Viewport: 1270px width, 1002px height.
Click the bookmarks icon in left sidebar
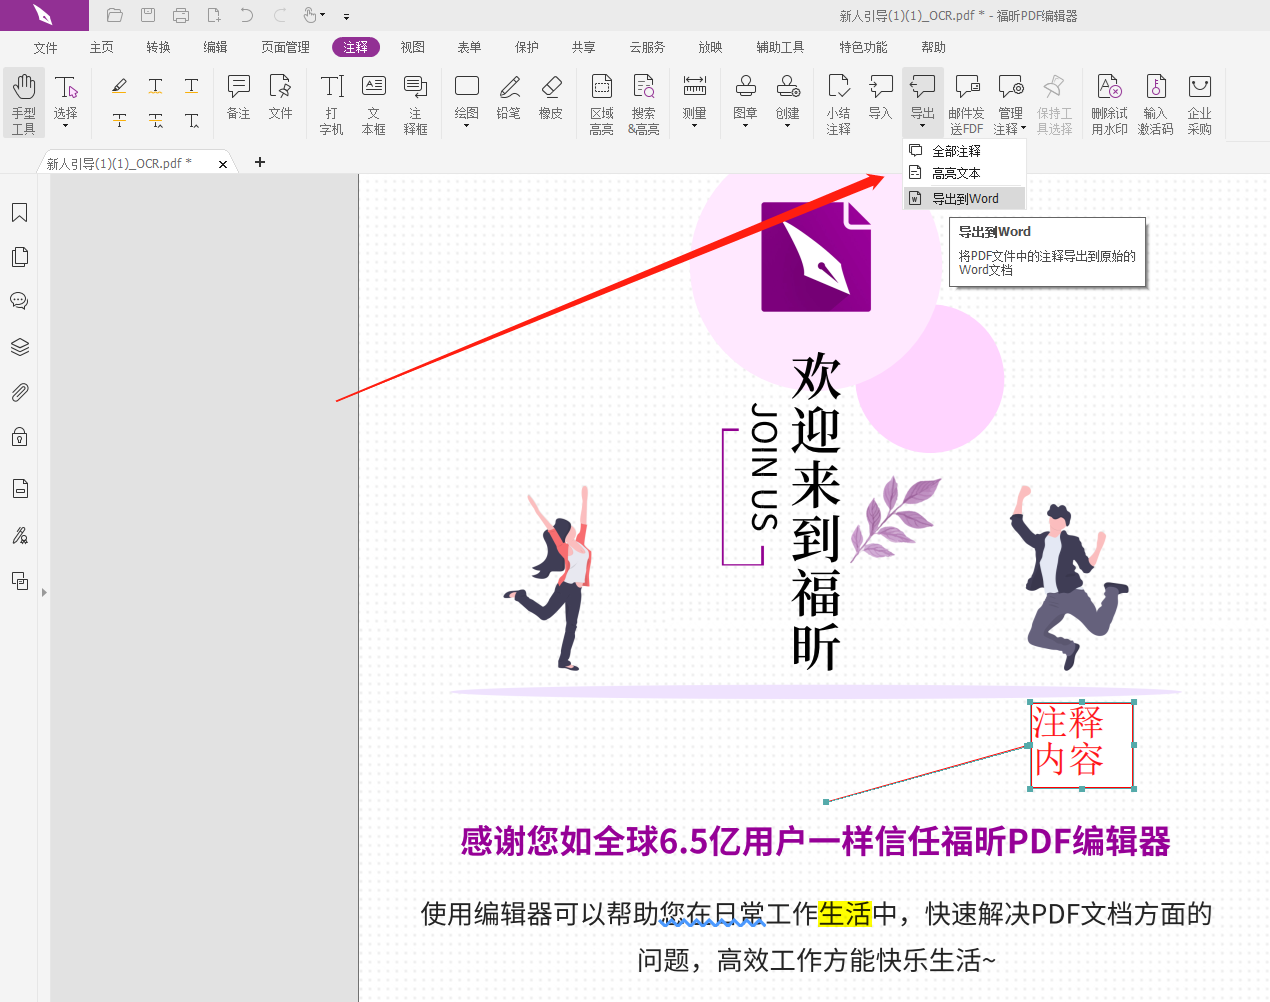tap(19, 212)
